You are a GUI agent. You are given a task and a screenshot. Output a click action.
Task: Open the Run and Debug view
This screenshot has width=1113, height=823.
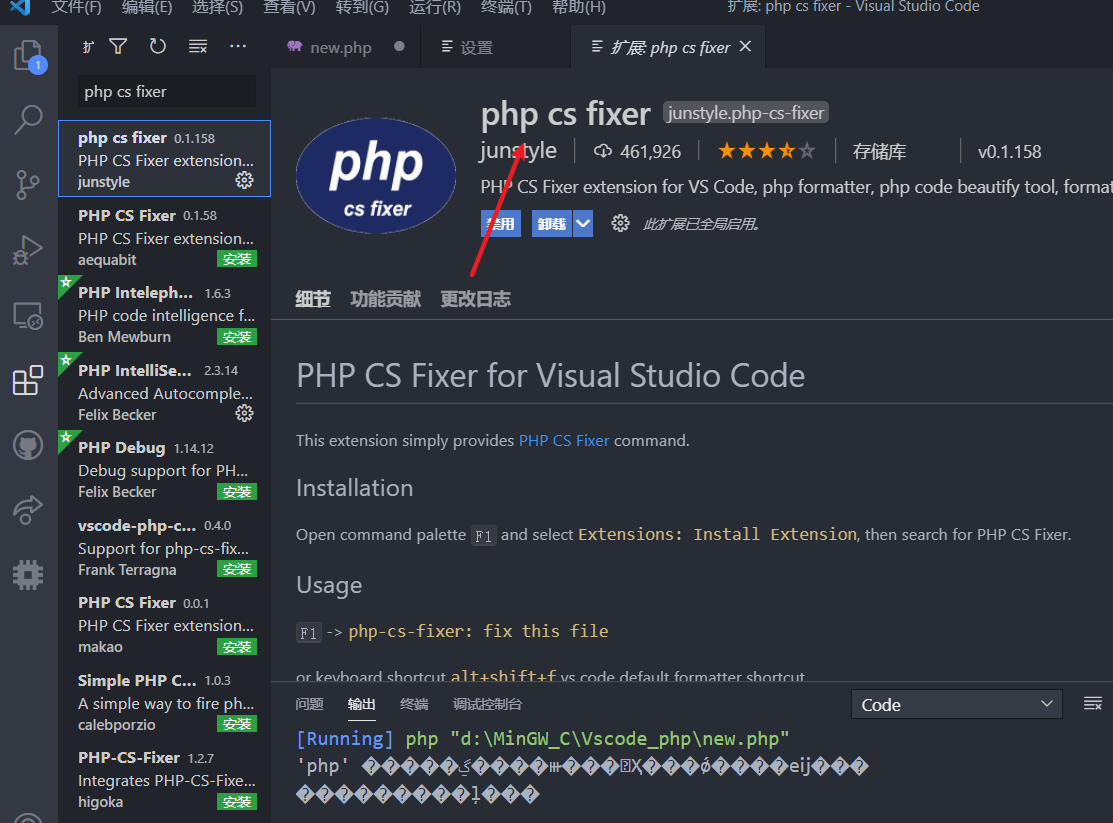click(28, 249)
